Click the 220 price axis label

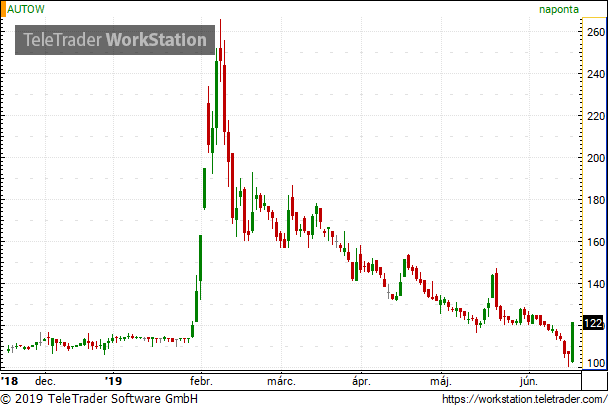pos(596,116)
